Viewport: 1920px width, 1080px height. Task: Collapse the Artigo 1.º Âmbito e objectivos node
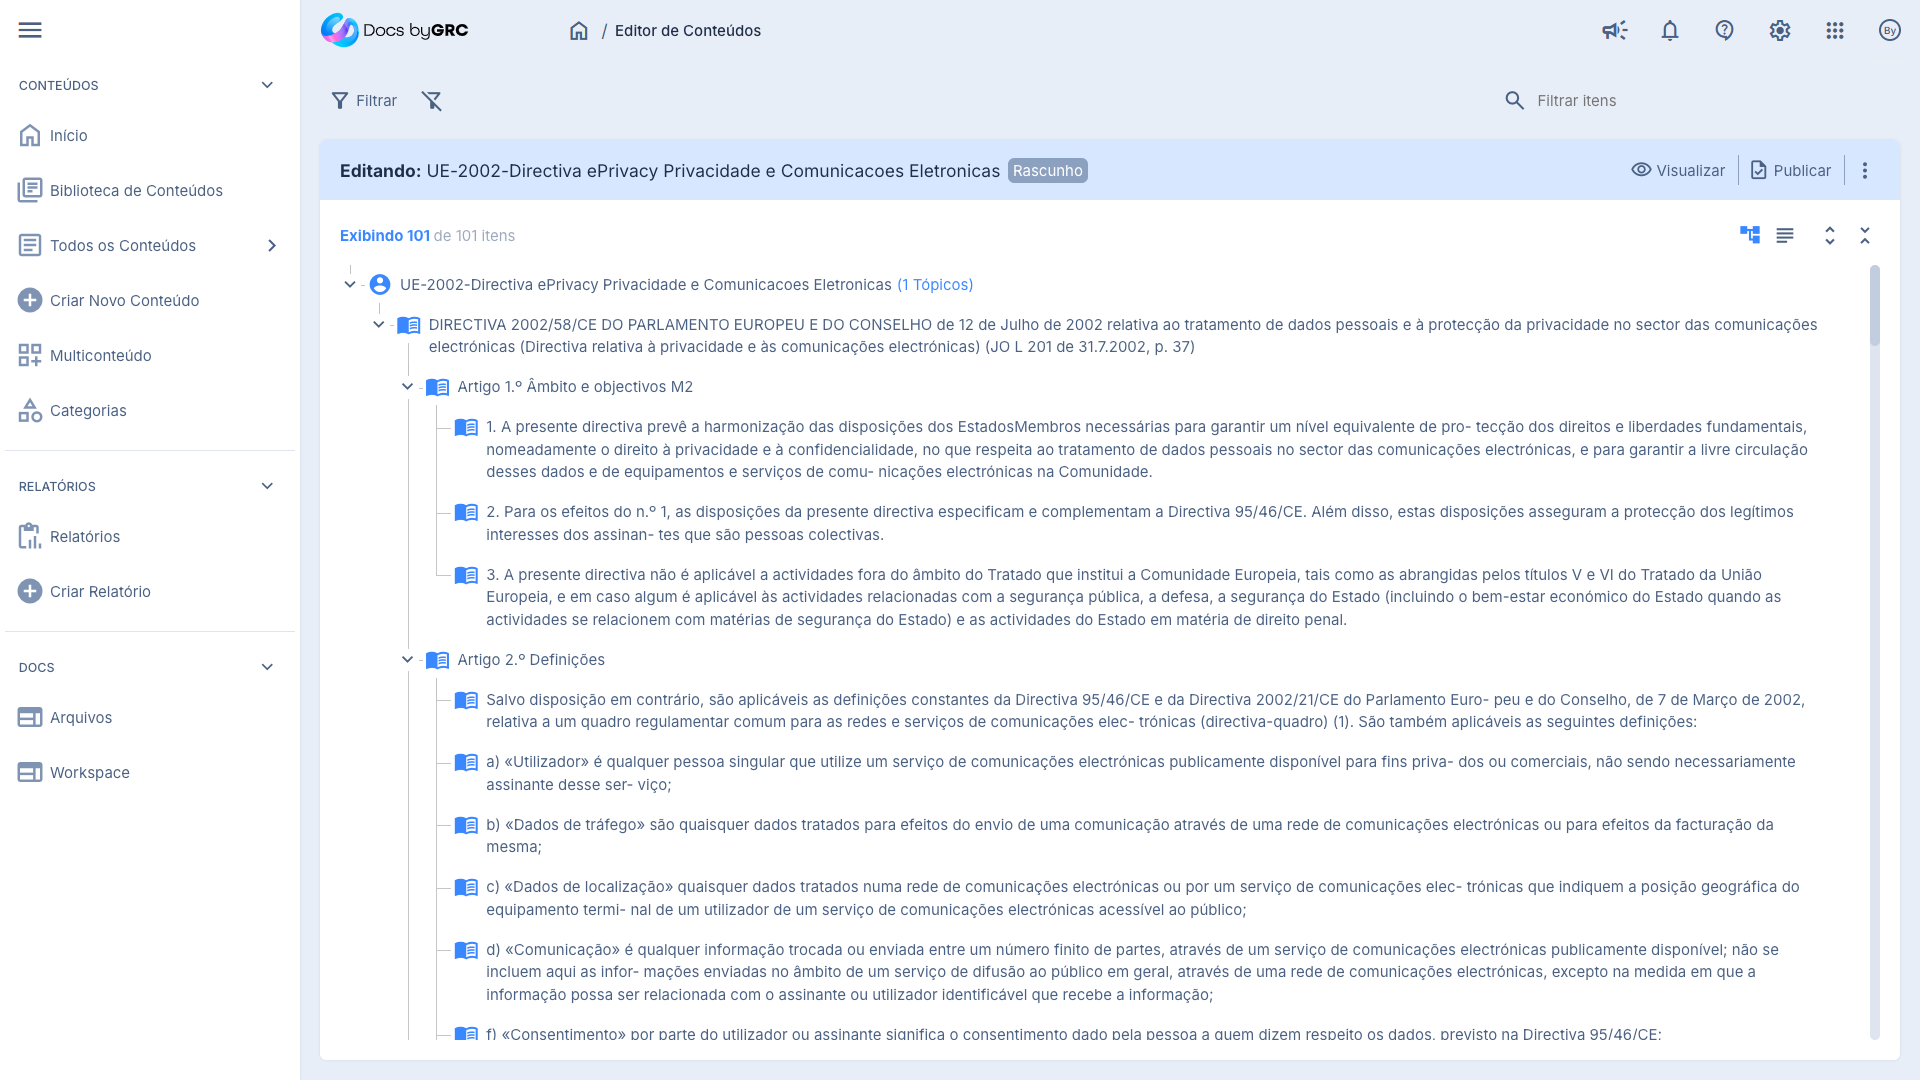[407, 387]
